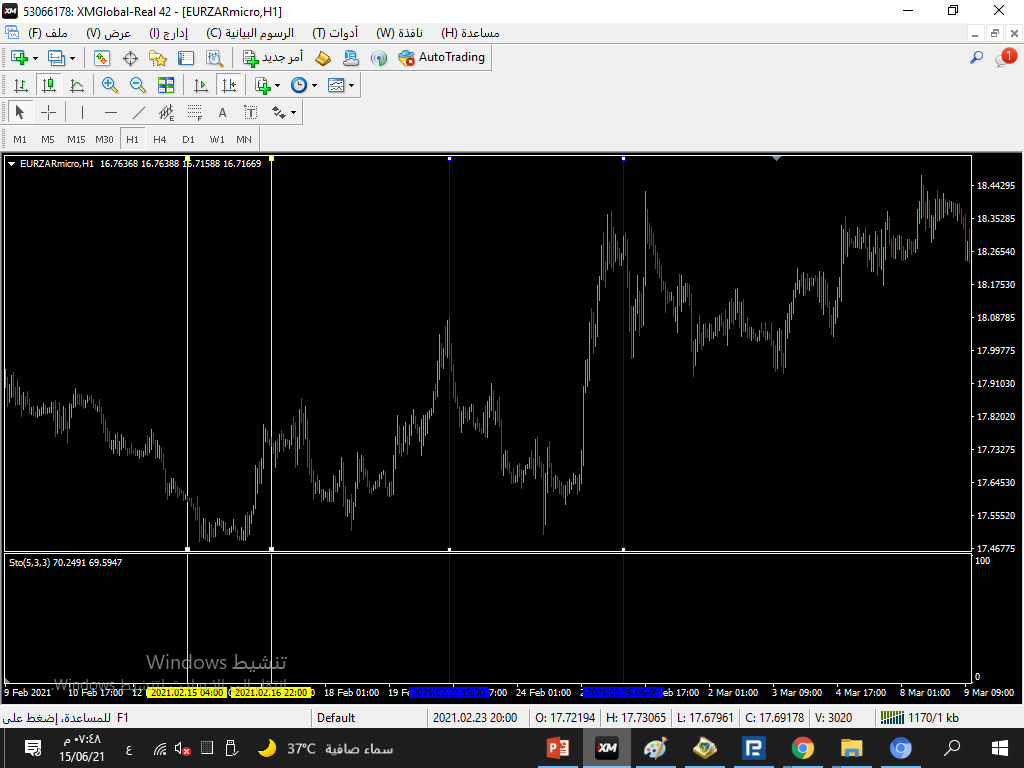Open the chart templates dropdown
Image resolution: width=1024 pixels, height=768 pixels.
coord(341,86)
